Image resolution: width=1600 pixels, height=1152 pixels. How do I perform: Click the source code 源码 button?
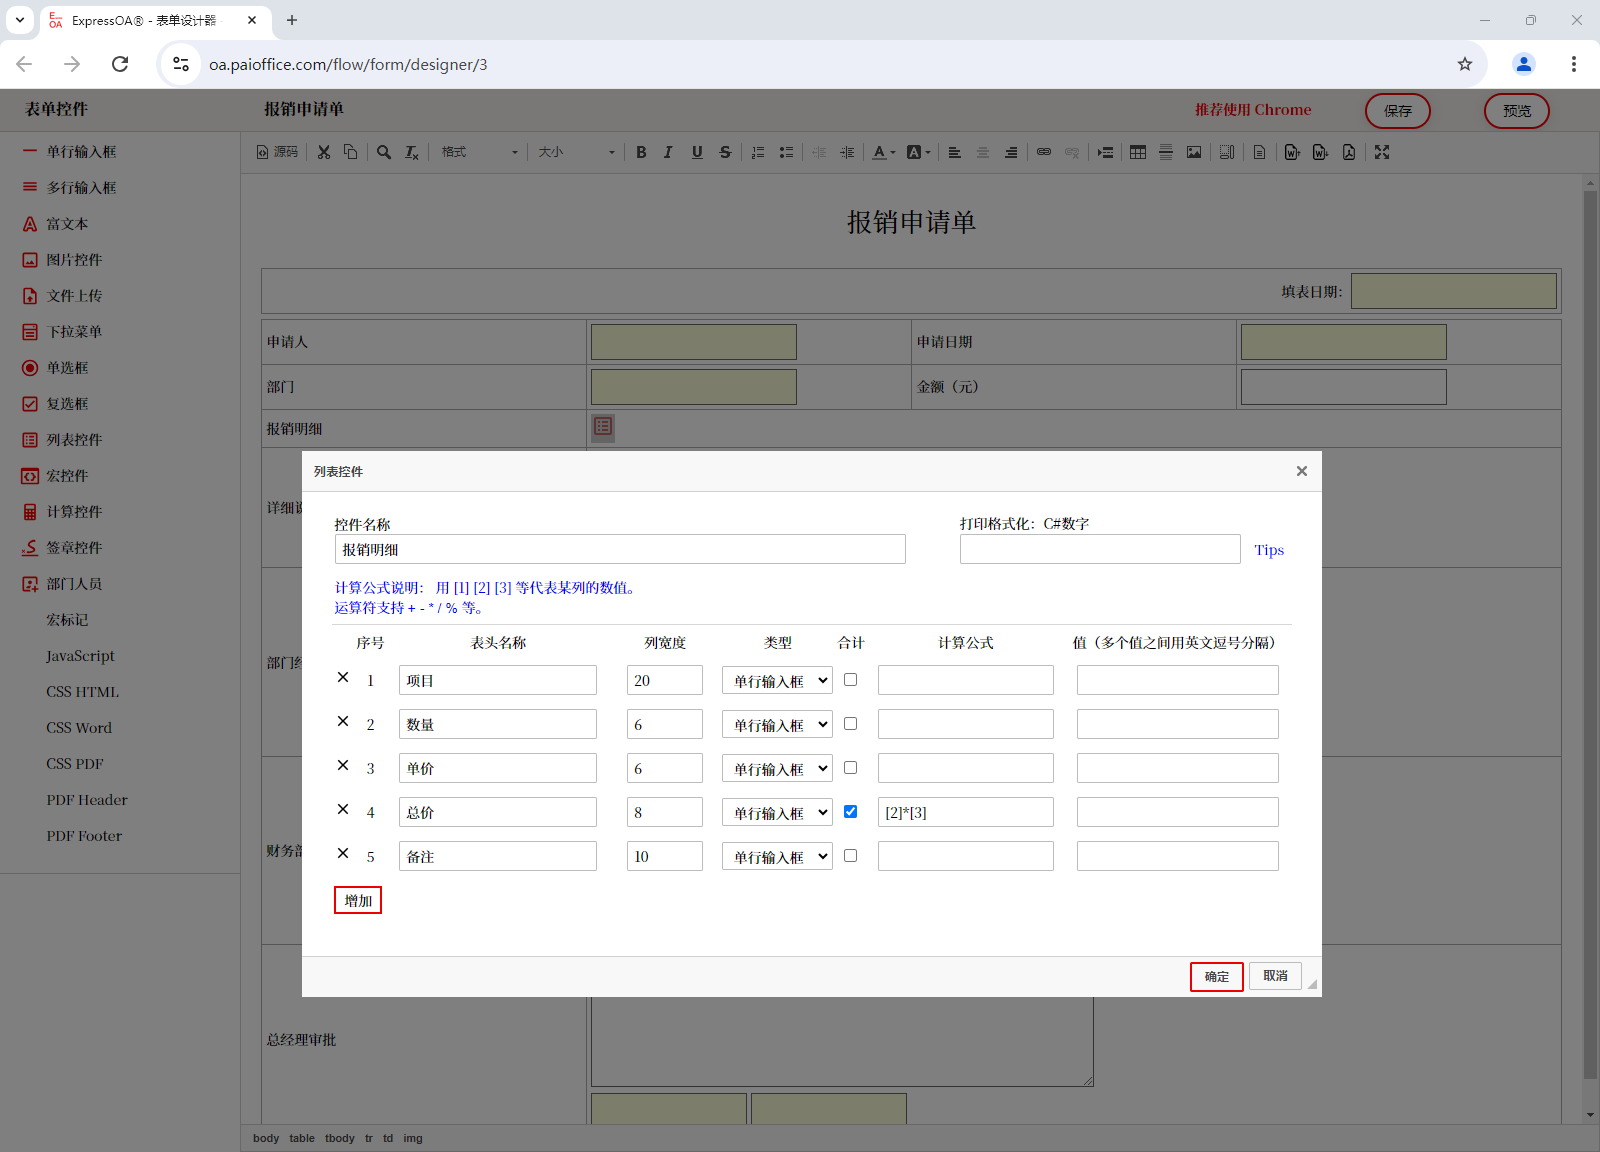(277, 152)
